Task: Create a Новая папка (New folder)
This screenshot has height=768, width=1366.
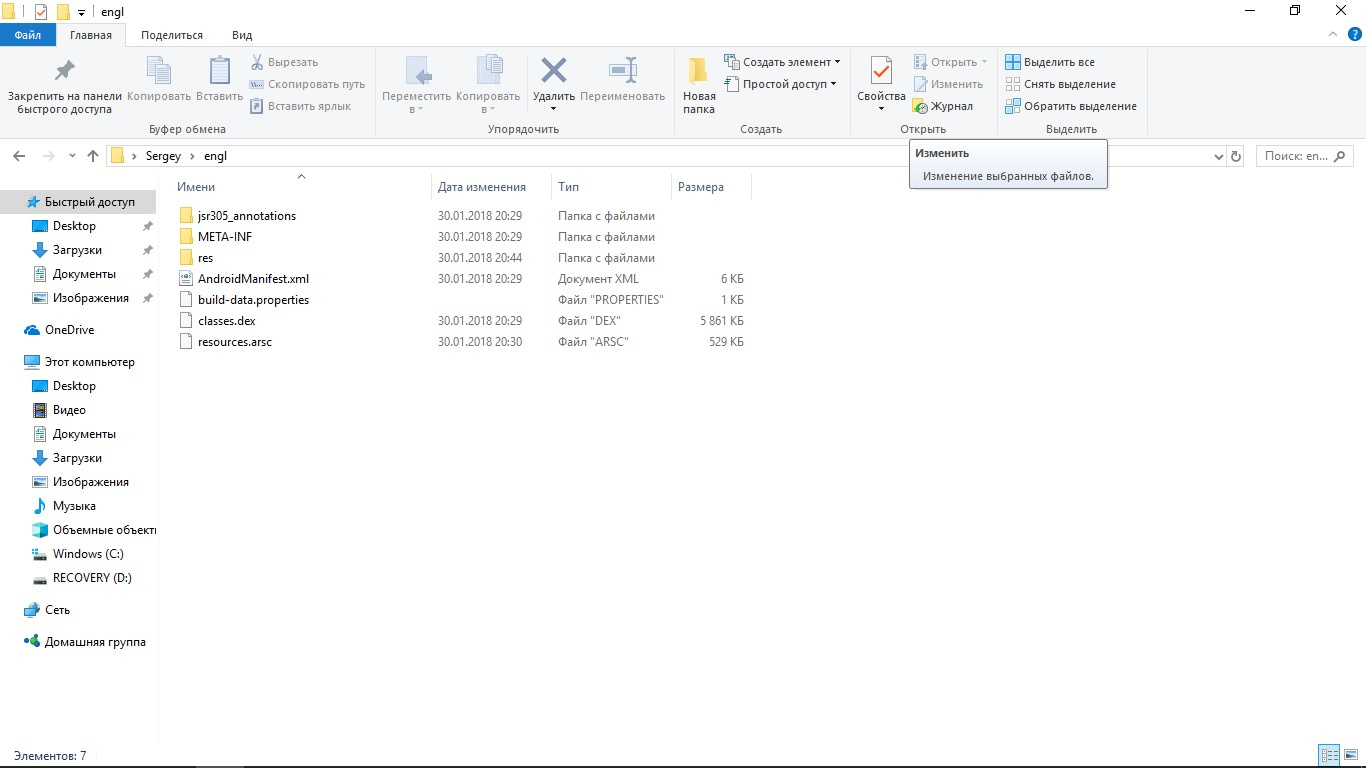Action: (x=699, y=86)
